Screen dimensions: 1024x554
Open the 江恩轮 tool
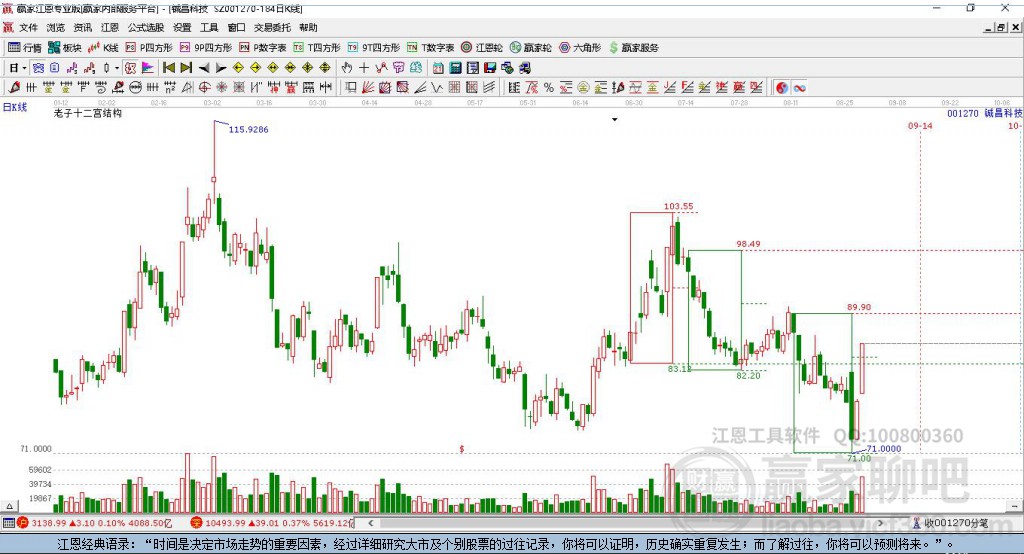(482, 48)
